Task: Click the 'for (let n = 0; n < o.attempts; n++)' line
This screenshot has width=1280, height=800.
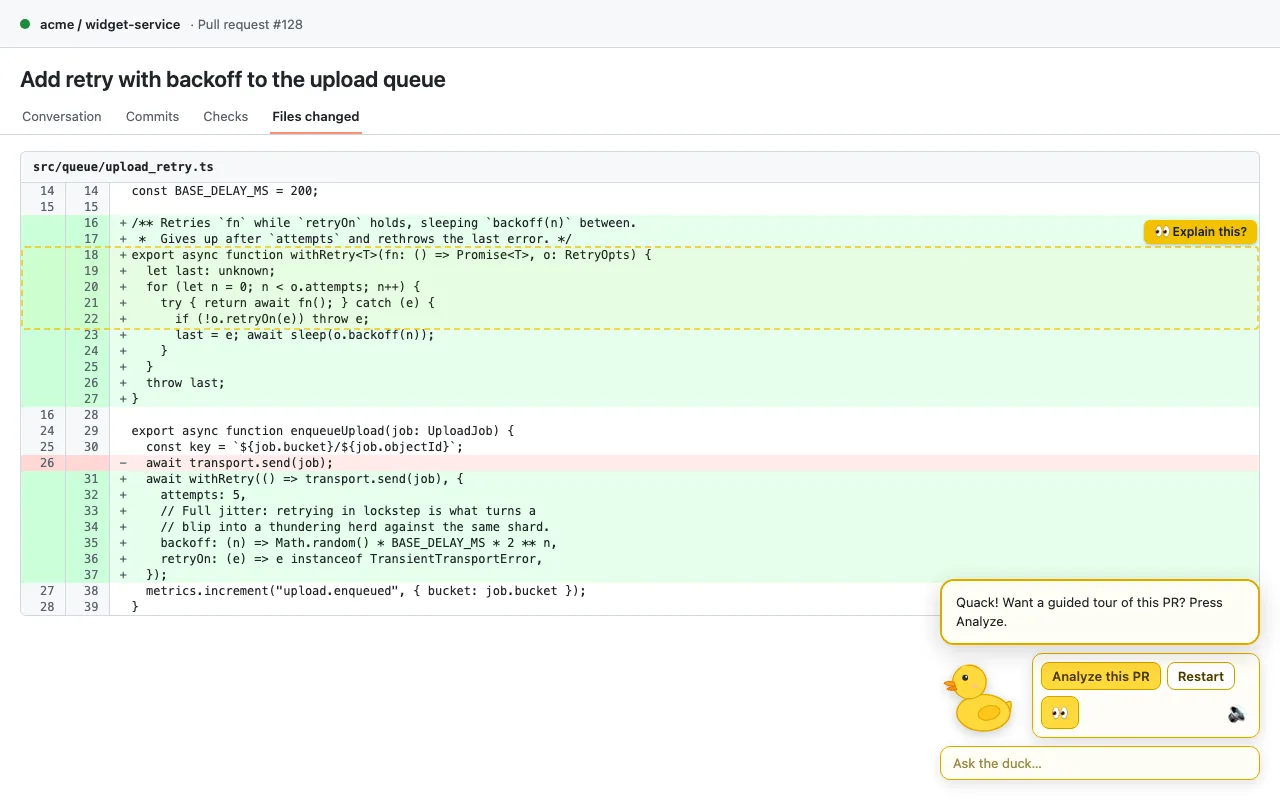Action: click(639, 287)
